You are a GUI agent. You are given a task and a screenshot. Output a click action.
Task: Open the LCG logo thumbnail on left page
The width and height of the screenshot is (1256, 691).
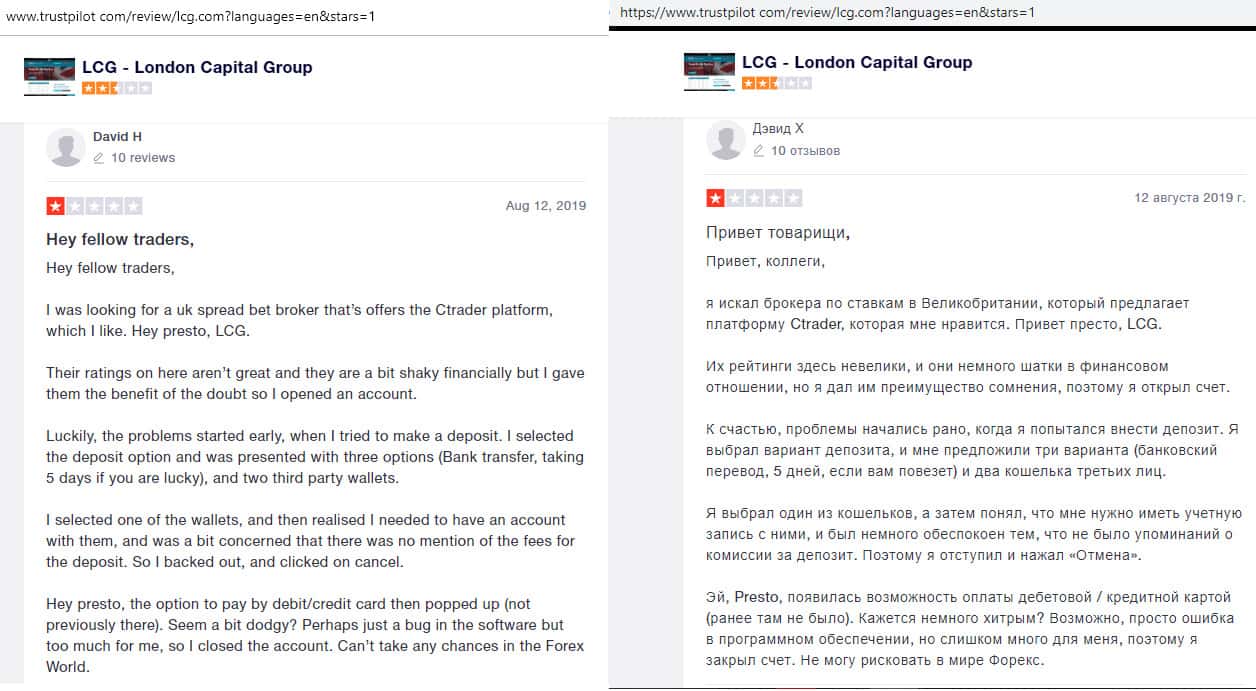coord(49,75)
